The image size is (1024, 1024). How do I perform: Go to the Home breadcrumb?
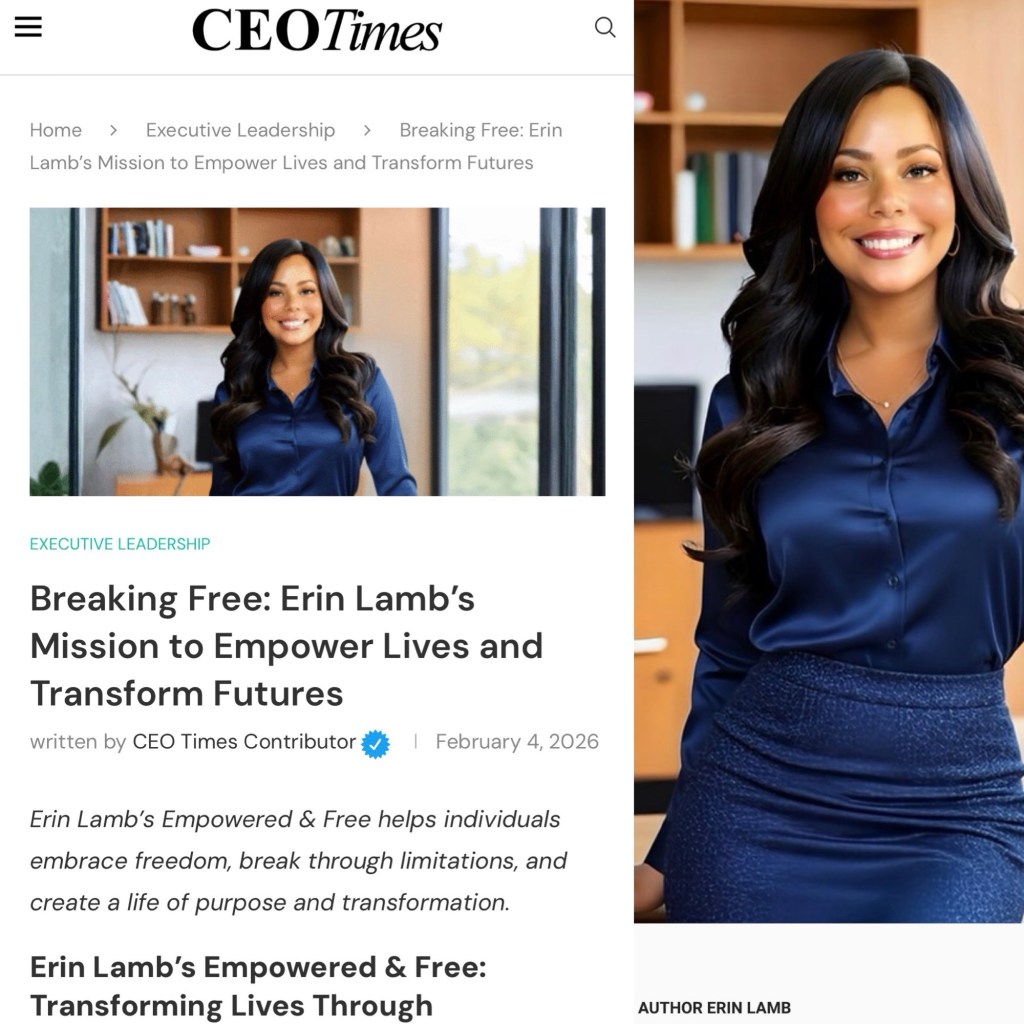click(x=56, y=130)
